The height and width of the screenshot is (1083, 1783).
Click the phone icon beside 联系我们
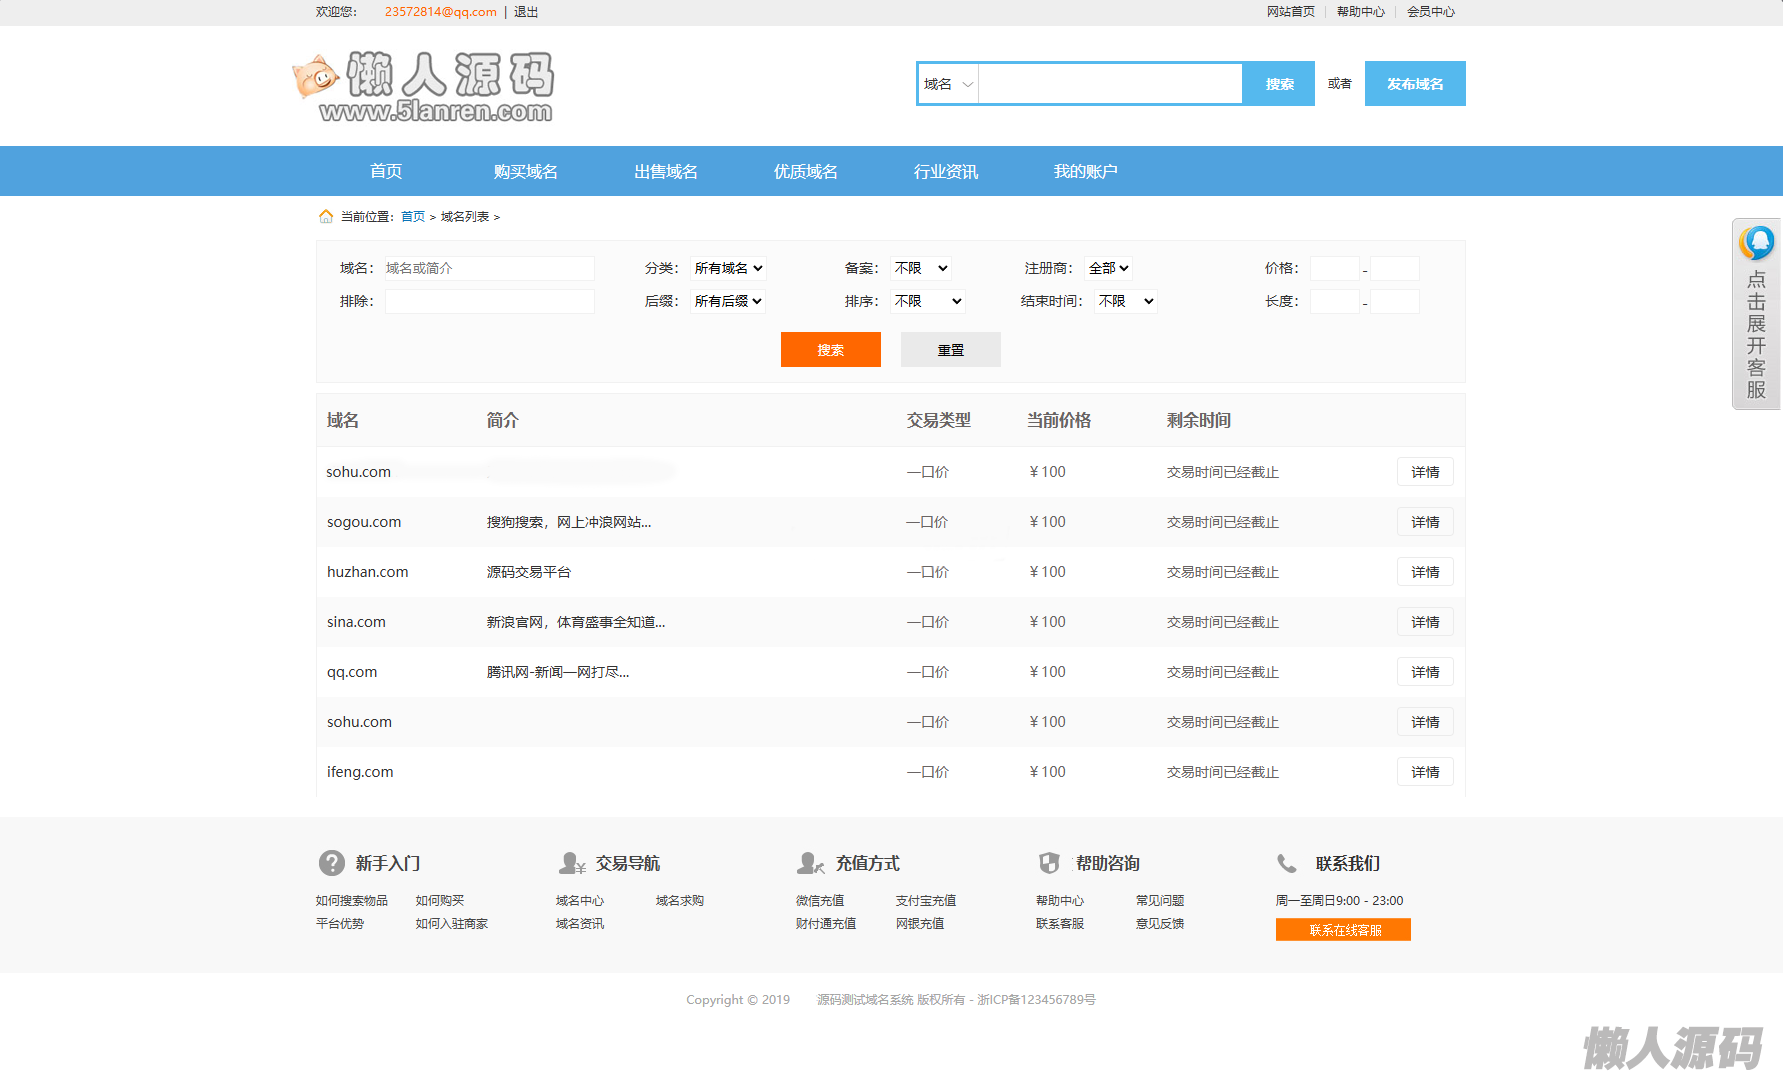1287,863
